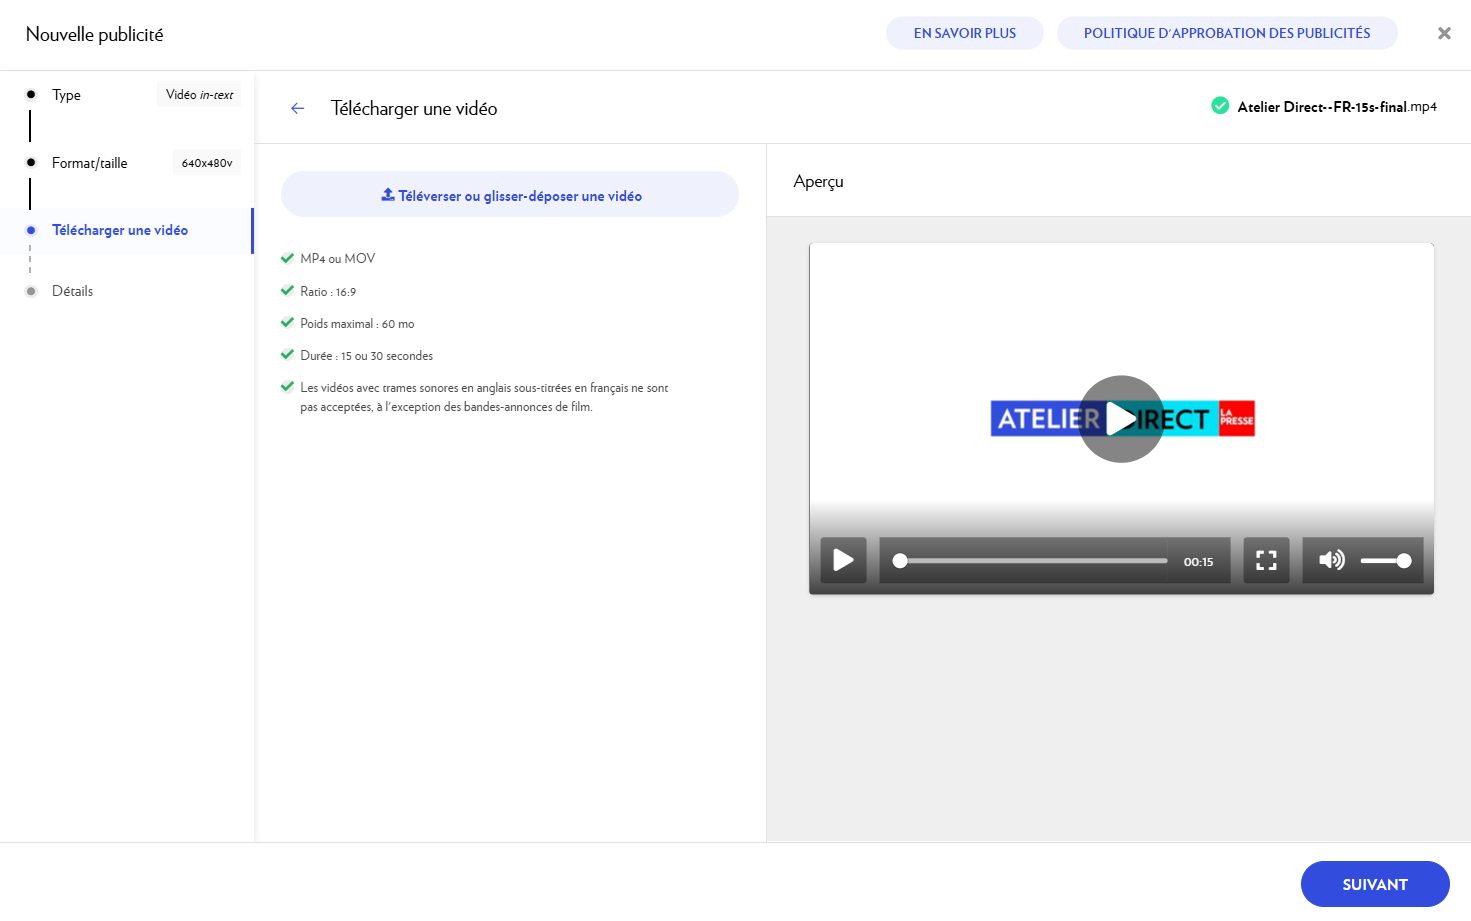Click Téléverser ou glisser-déposer une vidéo
This screenshot has width=1471, height=921.
coord(510,195)
